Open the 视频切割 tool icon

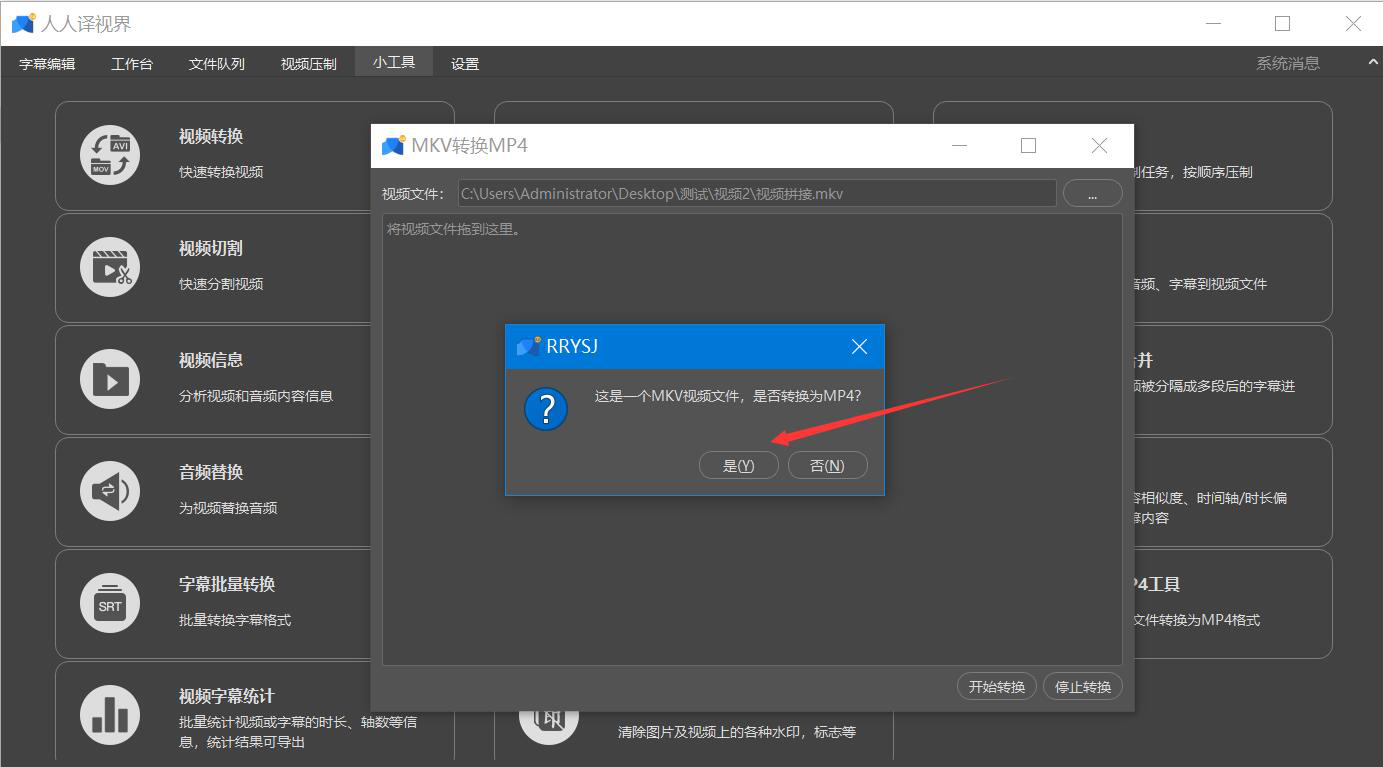[110, 266]
